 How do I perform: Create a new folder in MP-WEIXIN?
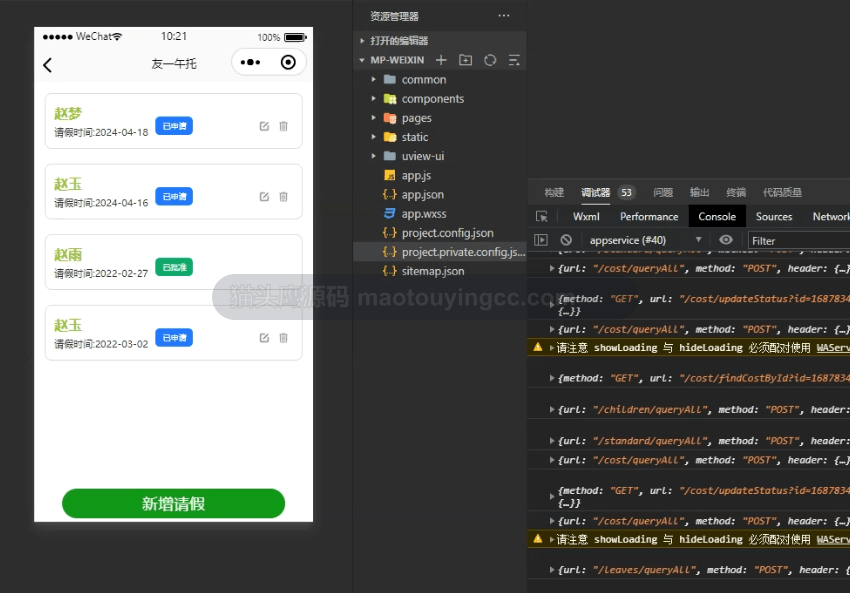pos(466,60)
